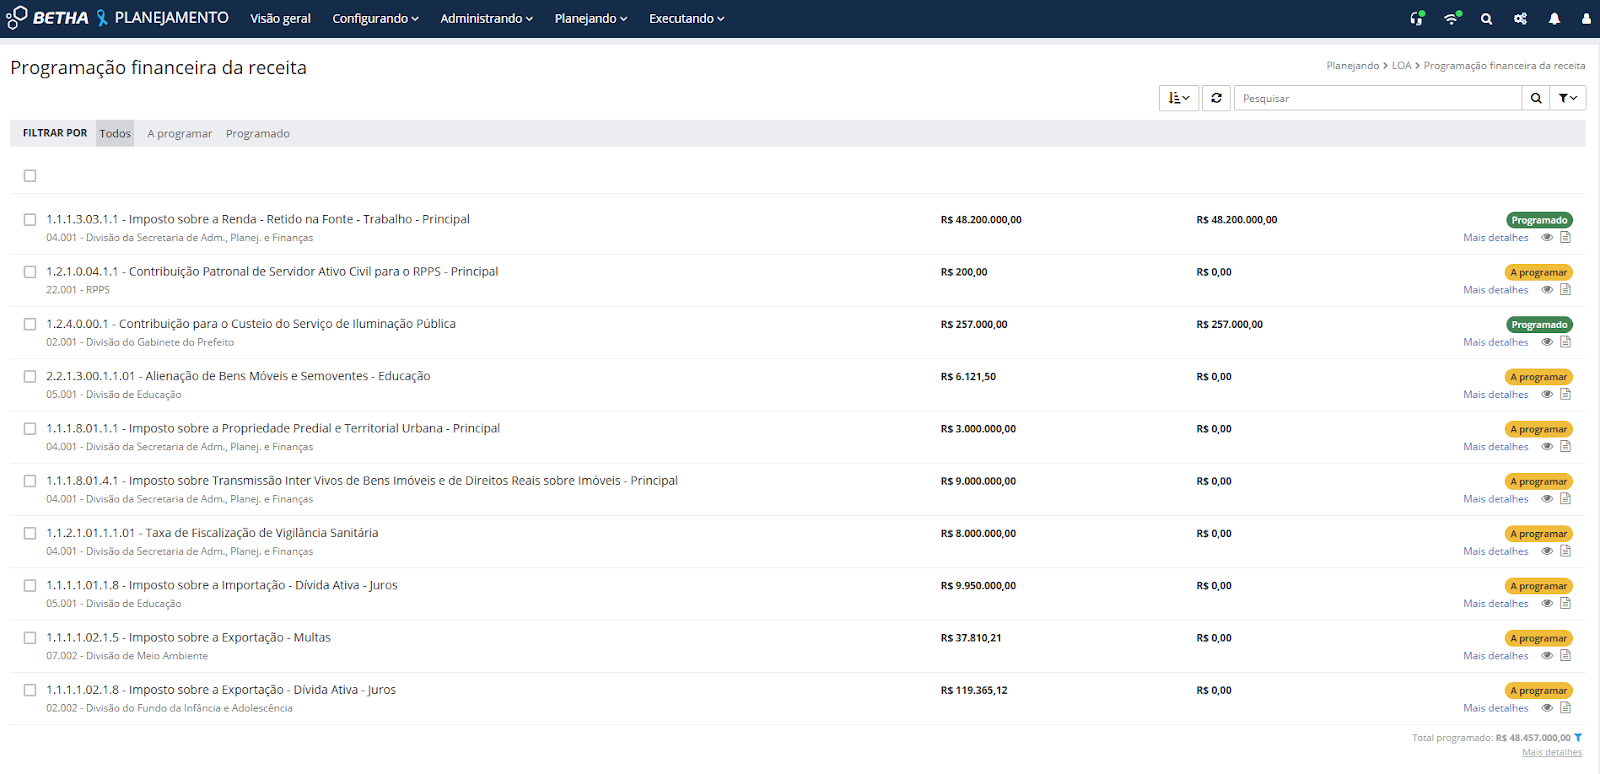Open the Betha logo home
This screenshot has height=774, width=1600.
pos(47,18)
